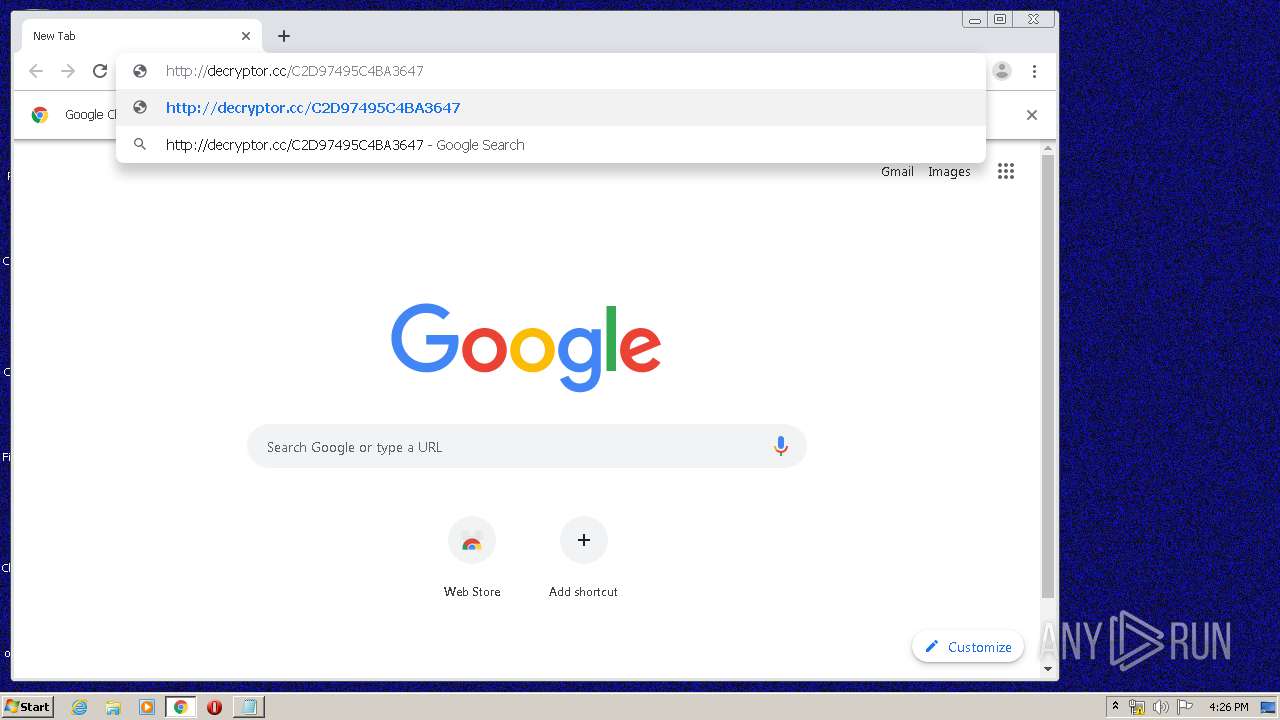Minimize the Chrome window
The height and width of the screenshot is (720, 1280).
(975, 19)
